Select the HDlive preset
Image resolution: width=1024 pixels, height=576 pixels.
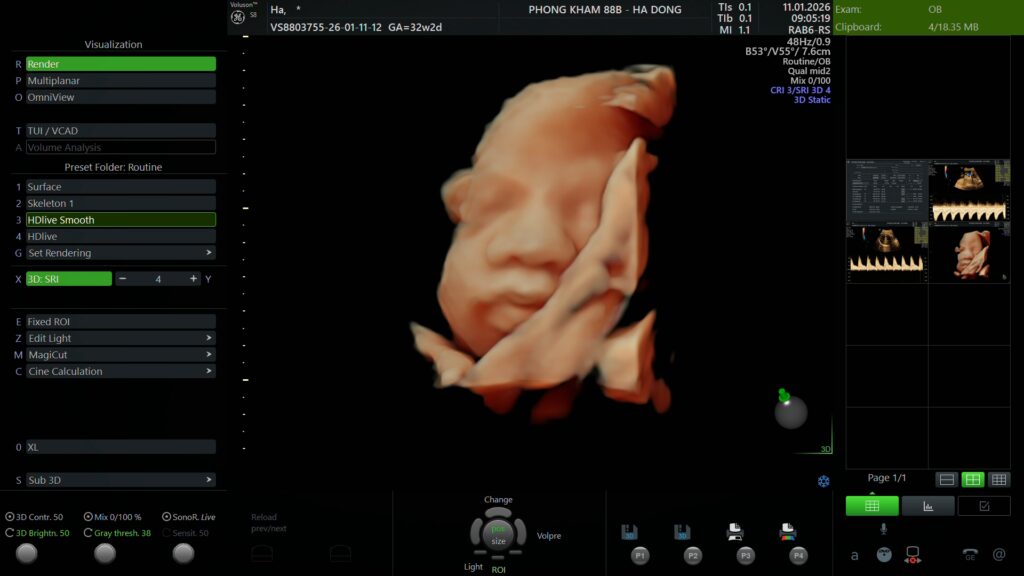click(120, 237)
